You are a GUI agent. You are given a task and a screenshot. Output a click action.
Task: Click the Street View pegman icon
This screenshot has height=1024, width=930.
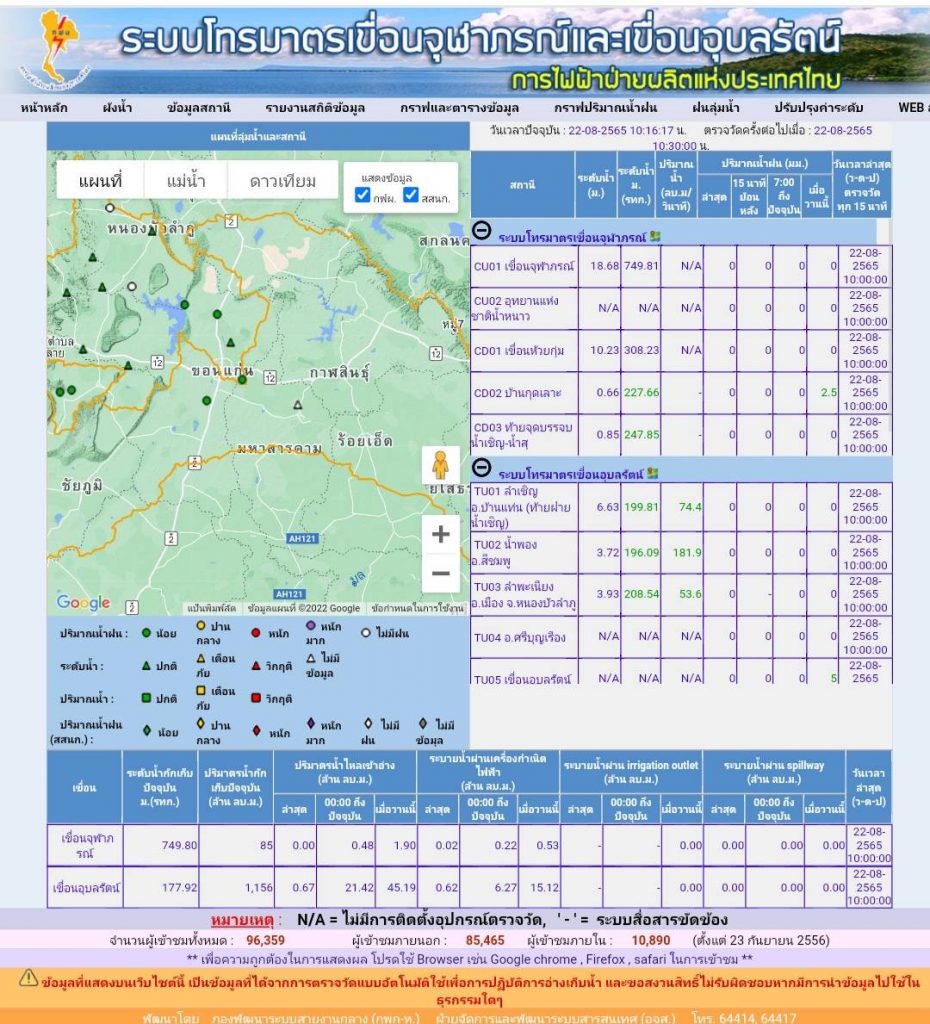coord(439,467)
